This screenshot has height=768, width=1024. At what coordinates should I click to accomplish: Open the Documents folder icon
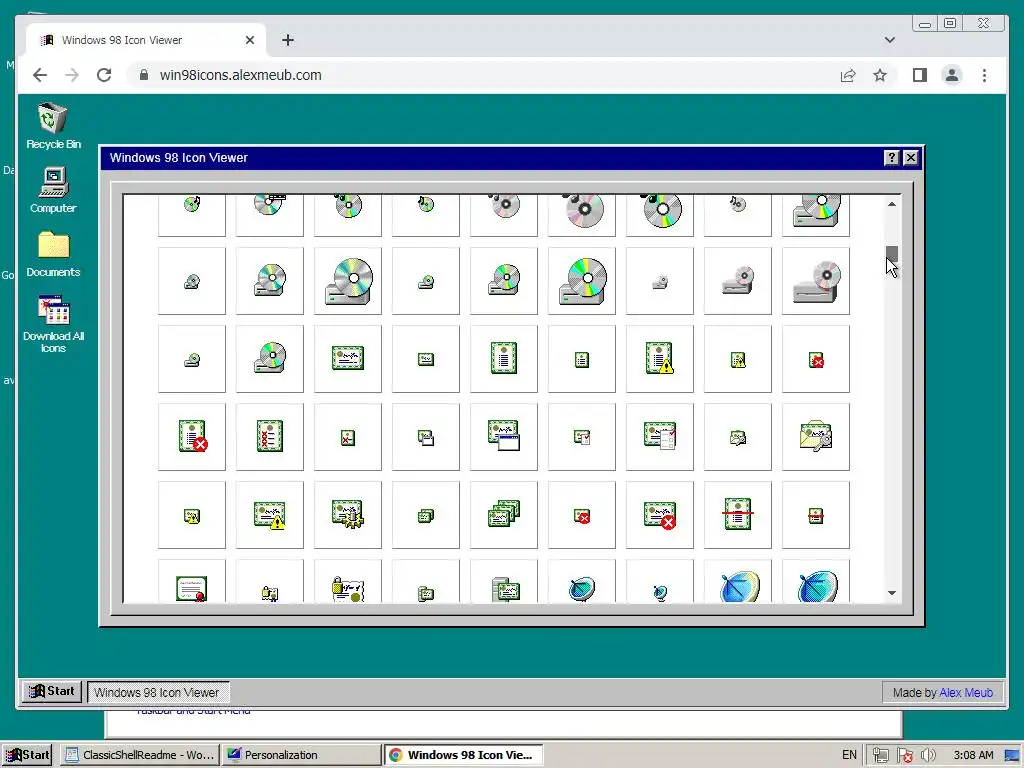53,254
